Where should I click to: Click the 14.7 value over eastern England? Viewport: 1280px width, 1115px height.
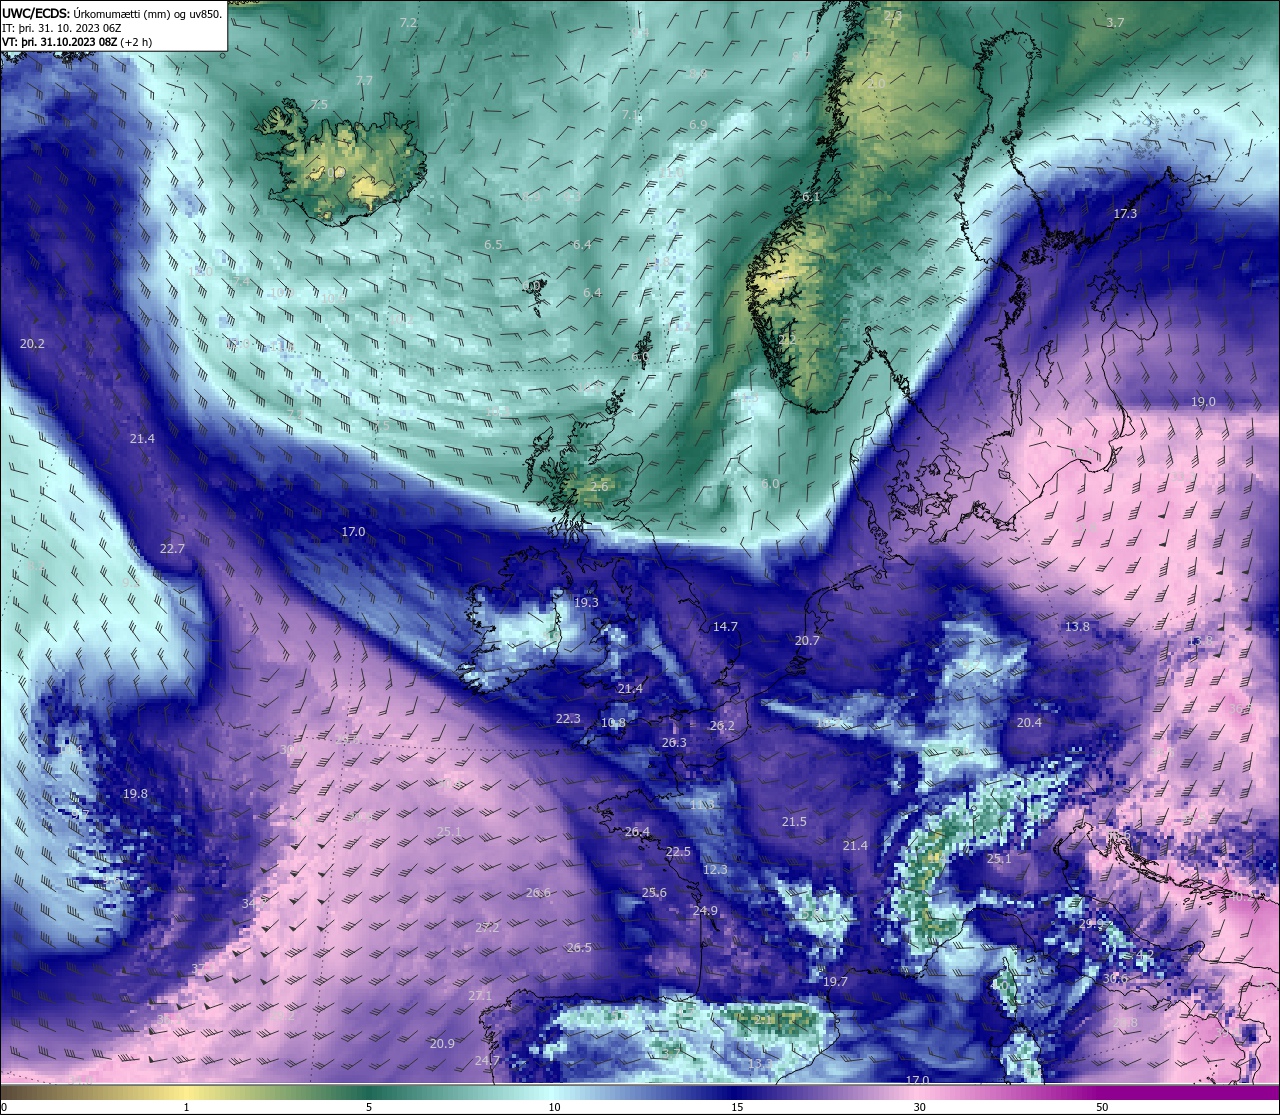725,626
